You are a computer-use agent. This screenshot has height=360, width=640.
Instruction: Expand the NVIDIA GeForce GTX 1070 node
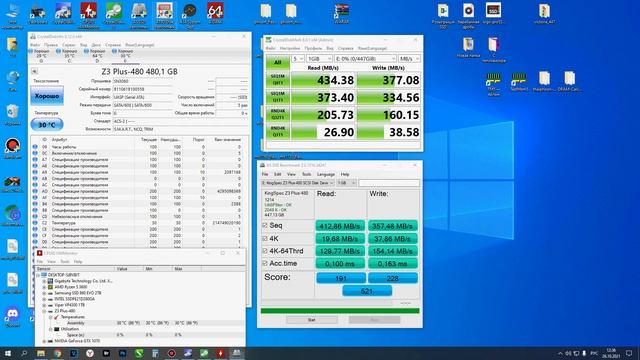(44, 341)
